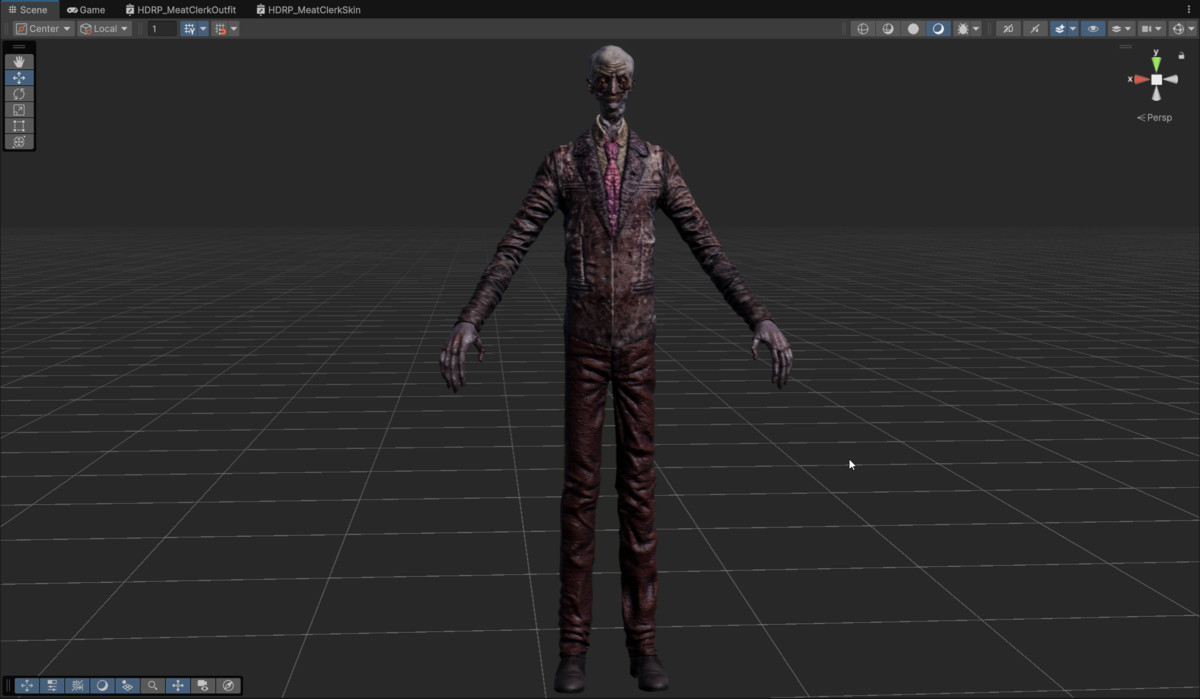
Task: Click the debug draw mode bug icon
Action: (x=962, y=29)
